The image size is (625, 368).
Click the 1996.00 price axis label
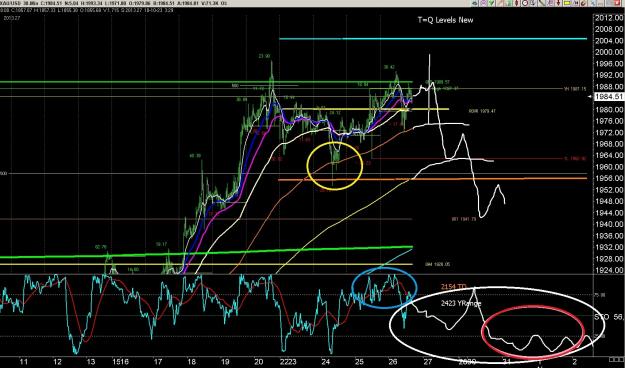click(x=609, y=64)
